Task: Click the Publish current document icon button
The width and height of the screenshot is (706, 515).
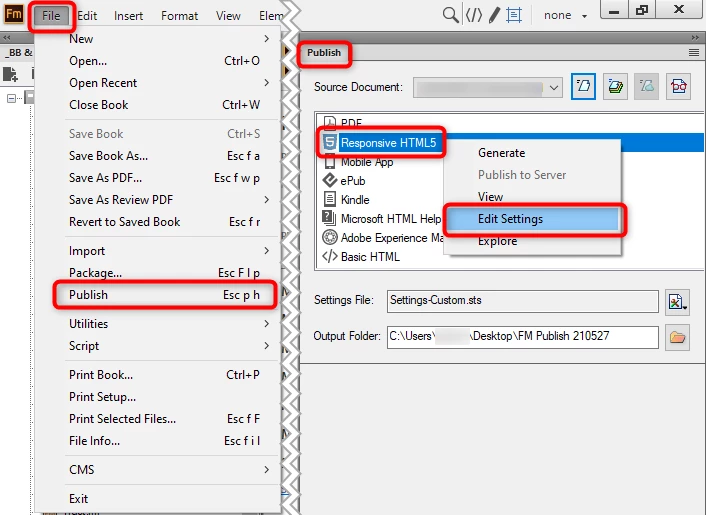Action: pyautogui.click(x=583, y=86)
